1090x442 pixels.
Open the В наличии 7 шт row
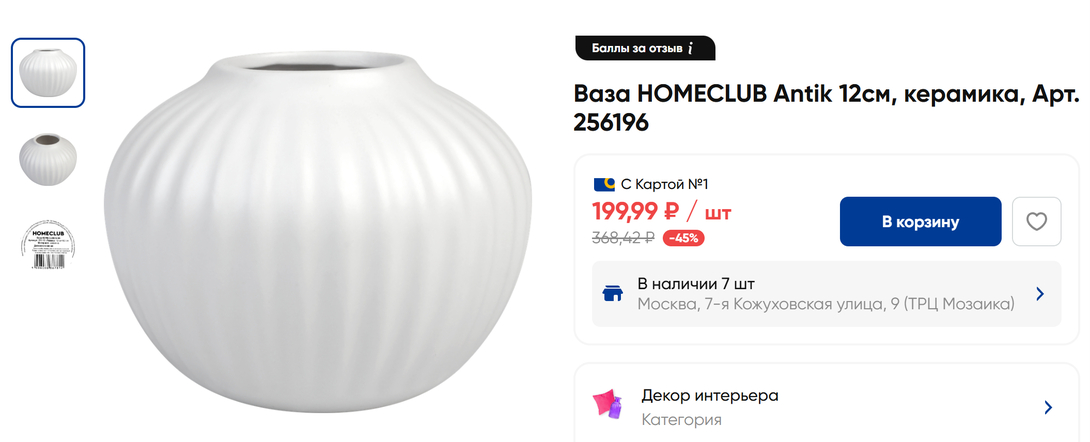(x=827, y=294)
